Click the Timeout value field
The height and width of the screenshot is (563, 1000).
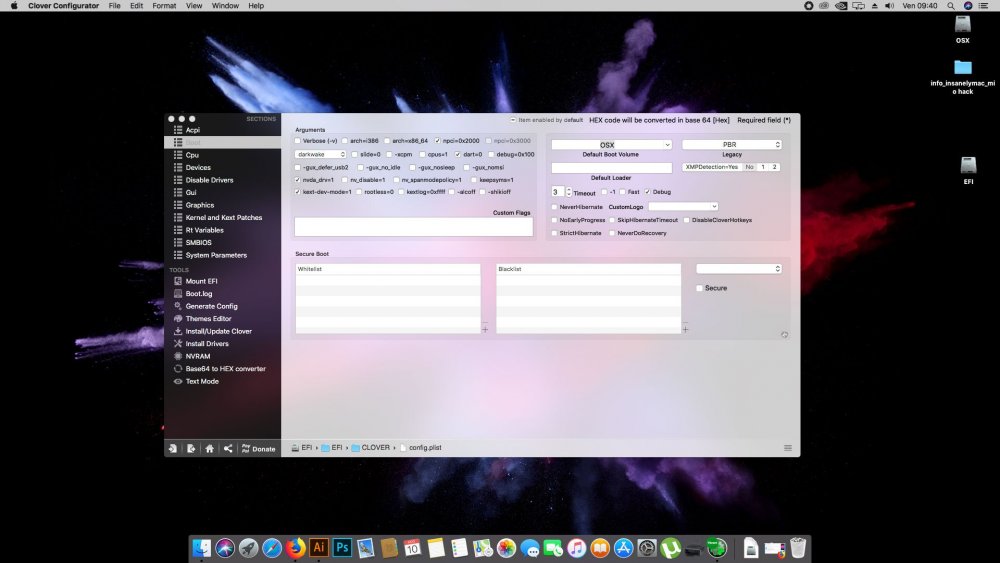558,192
